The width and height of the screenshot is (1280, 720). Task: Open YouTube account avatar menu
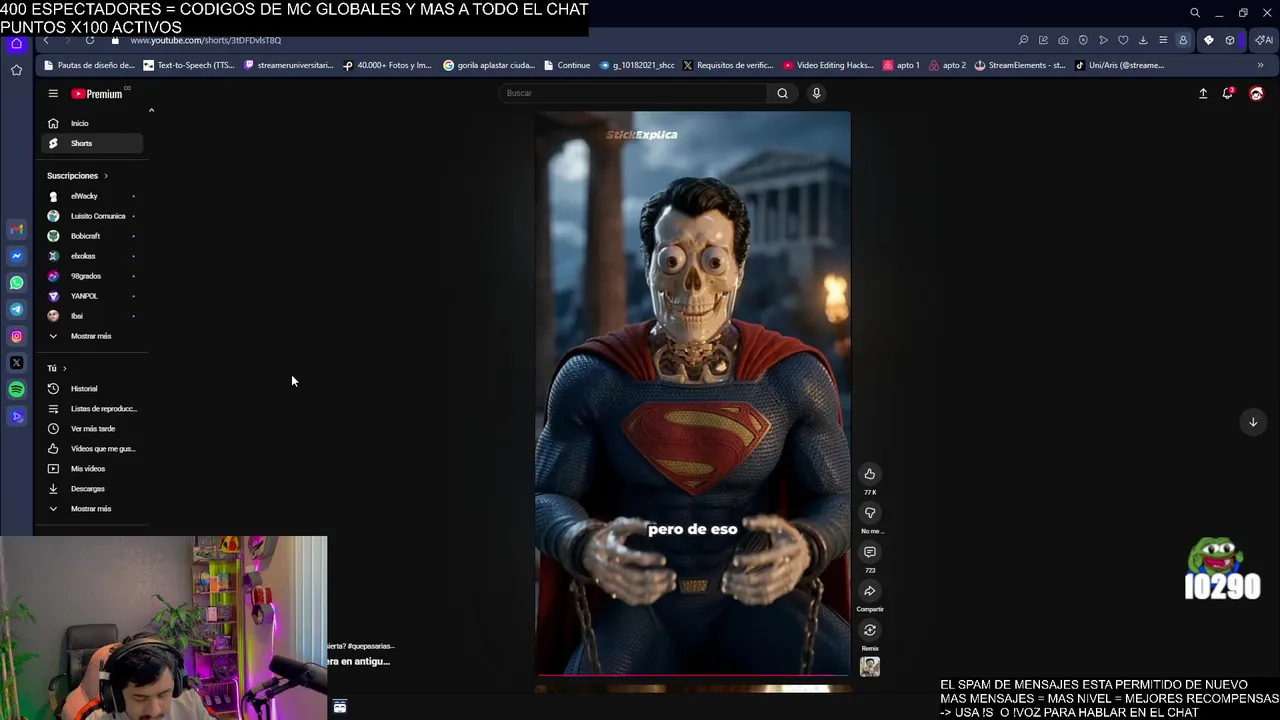[x=1256, y=93]
